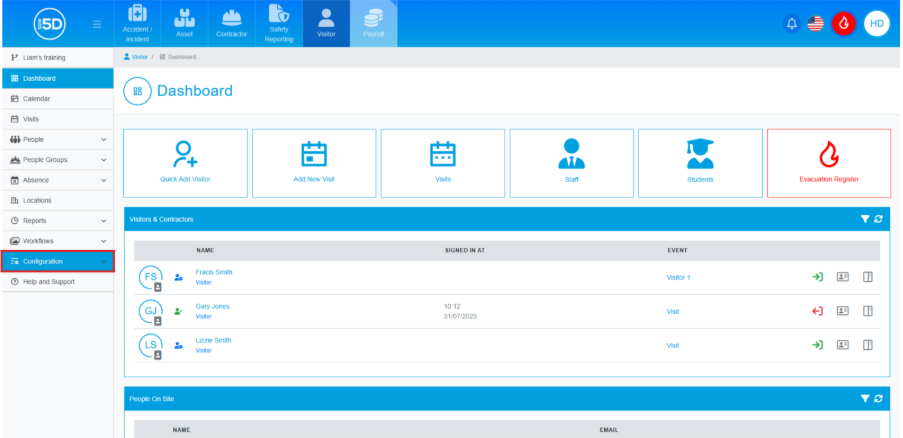The height and width of the screenshot is (438, 903).
Task: Click the red fire evacuation icon in header
Action: tap(844, 24)
